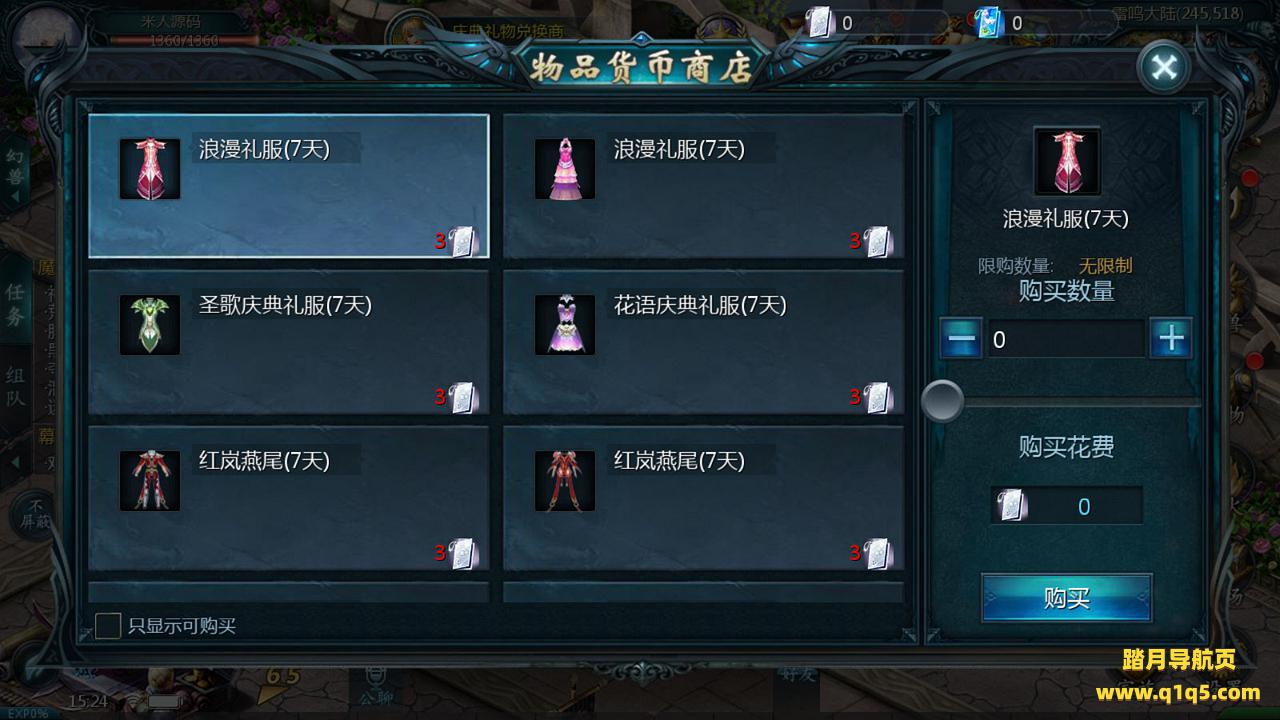Close the 物品货币商店 shop window

click(1164, 68)
